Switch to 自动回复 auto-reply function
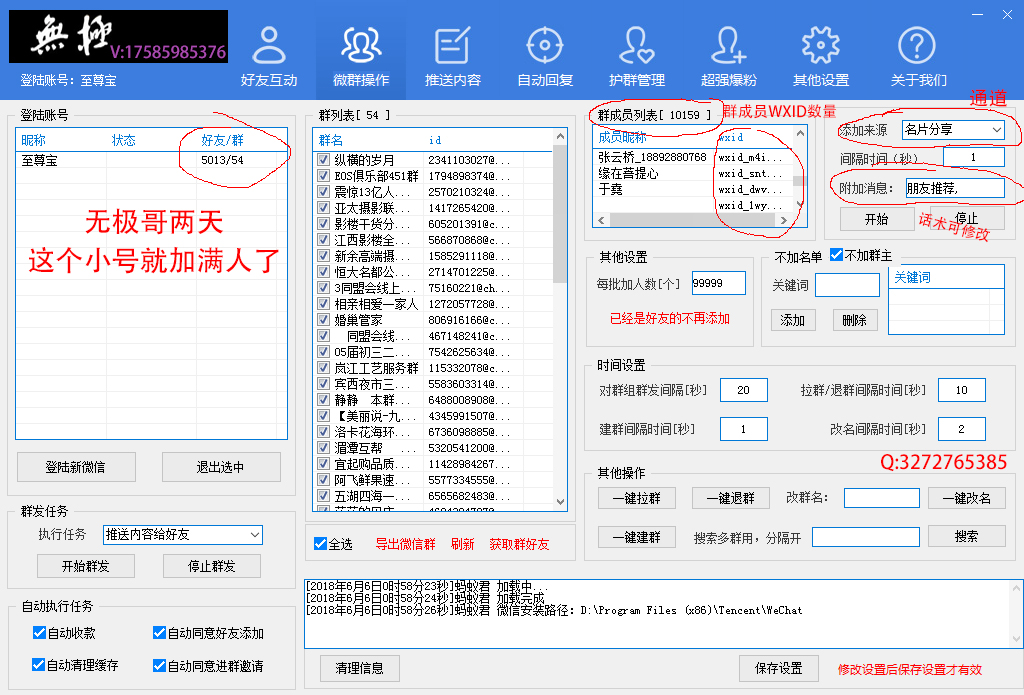 tap(544, 50)
